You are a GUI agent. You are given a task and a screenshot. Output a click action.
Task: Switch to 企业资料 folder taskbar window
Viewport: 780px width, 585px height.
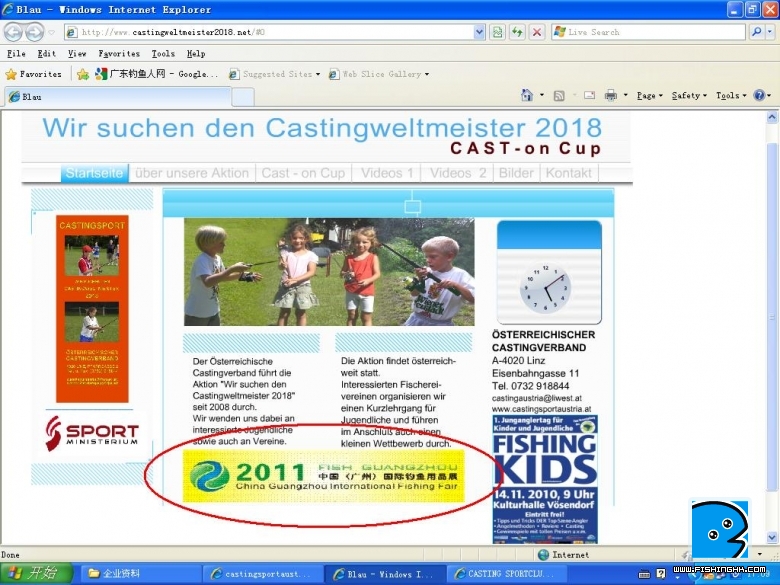point(140,574)
